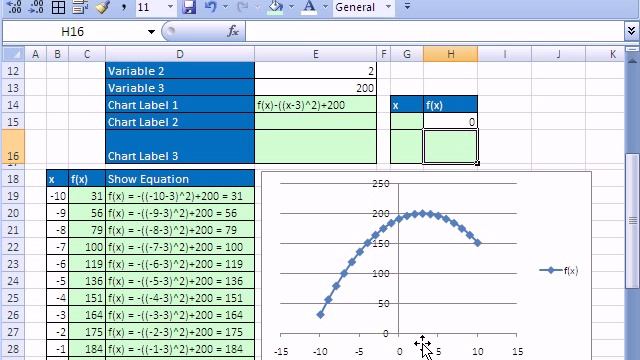
Task: Select column J header
Action: pos(558,54)
